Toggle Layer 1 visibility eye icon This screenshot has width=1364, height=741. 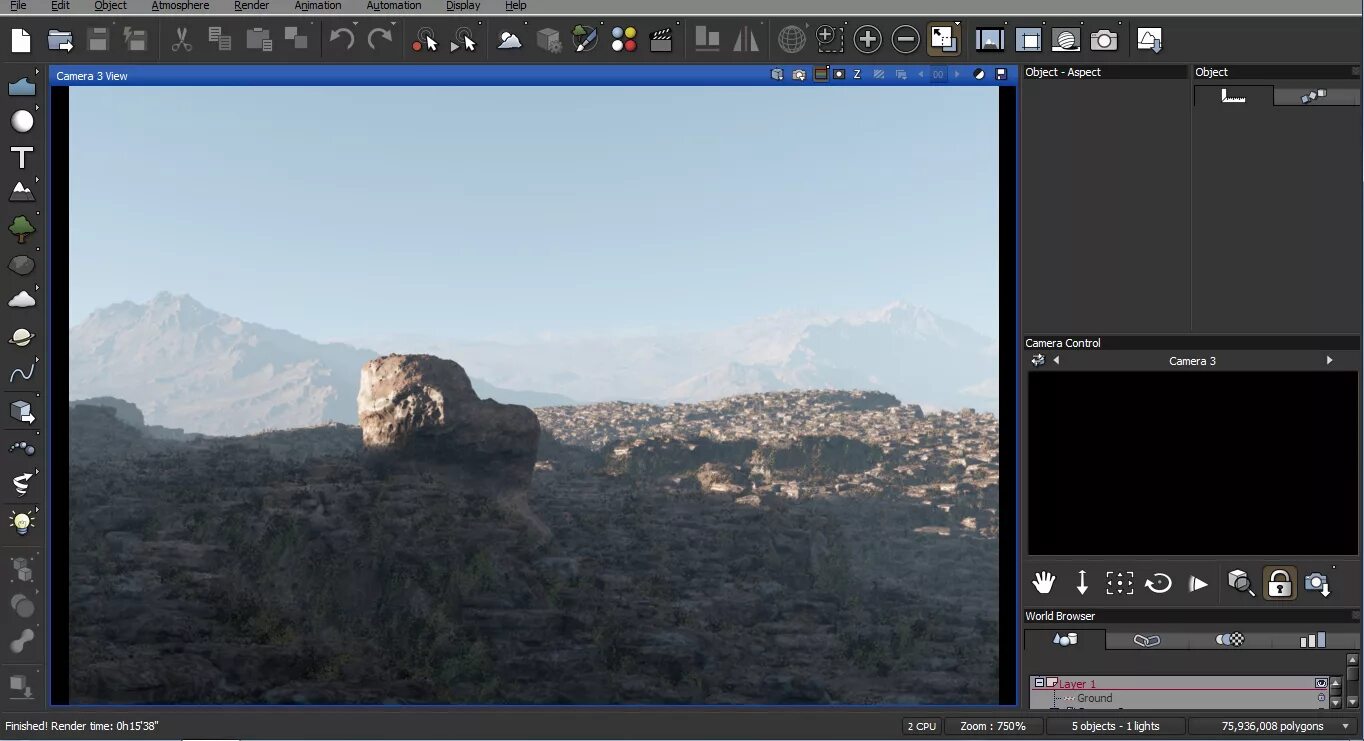pos(1321,683)
